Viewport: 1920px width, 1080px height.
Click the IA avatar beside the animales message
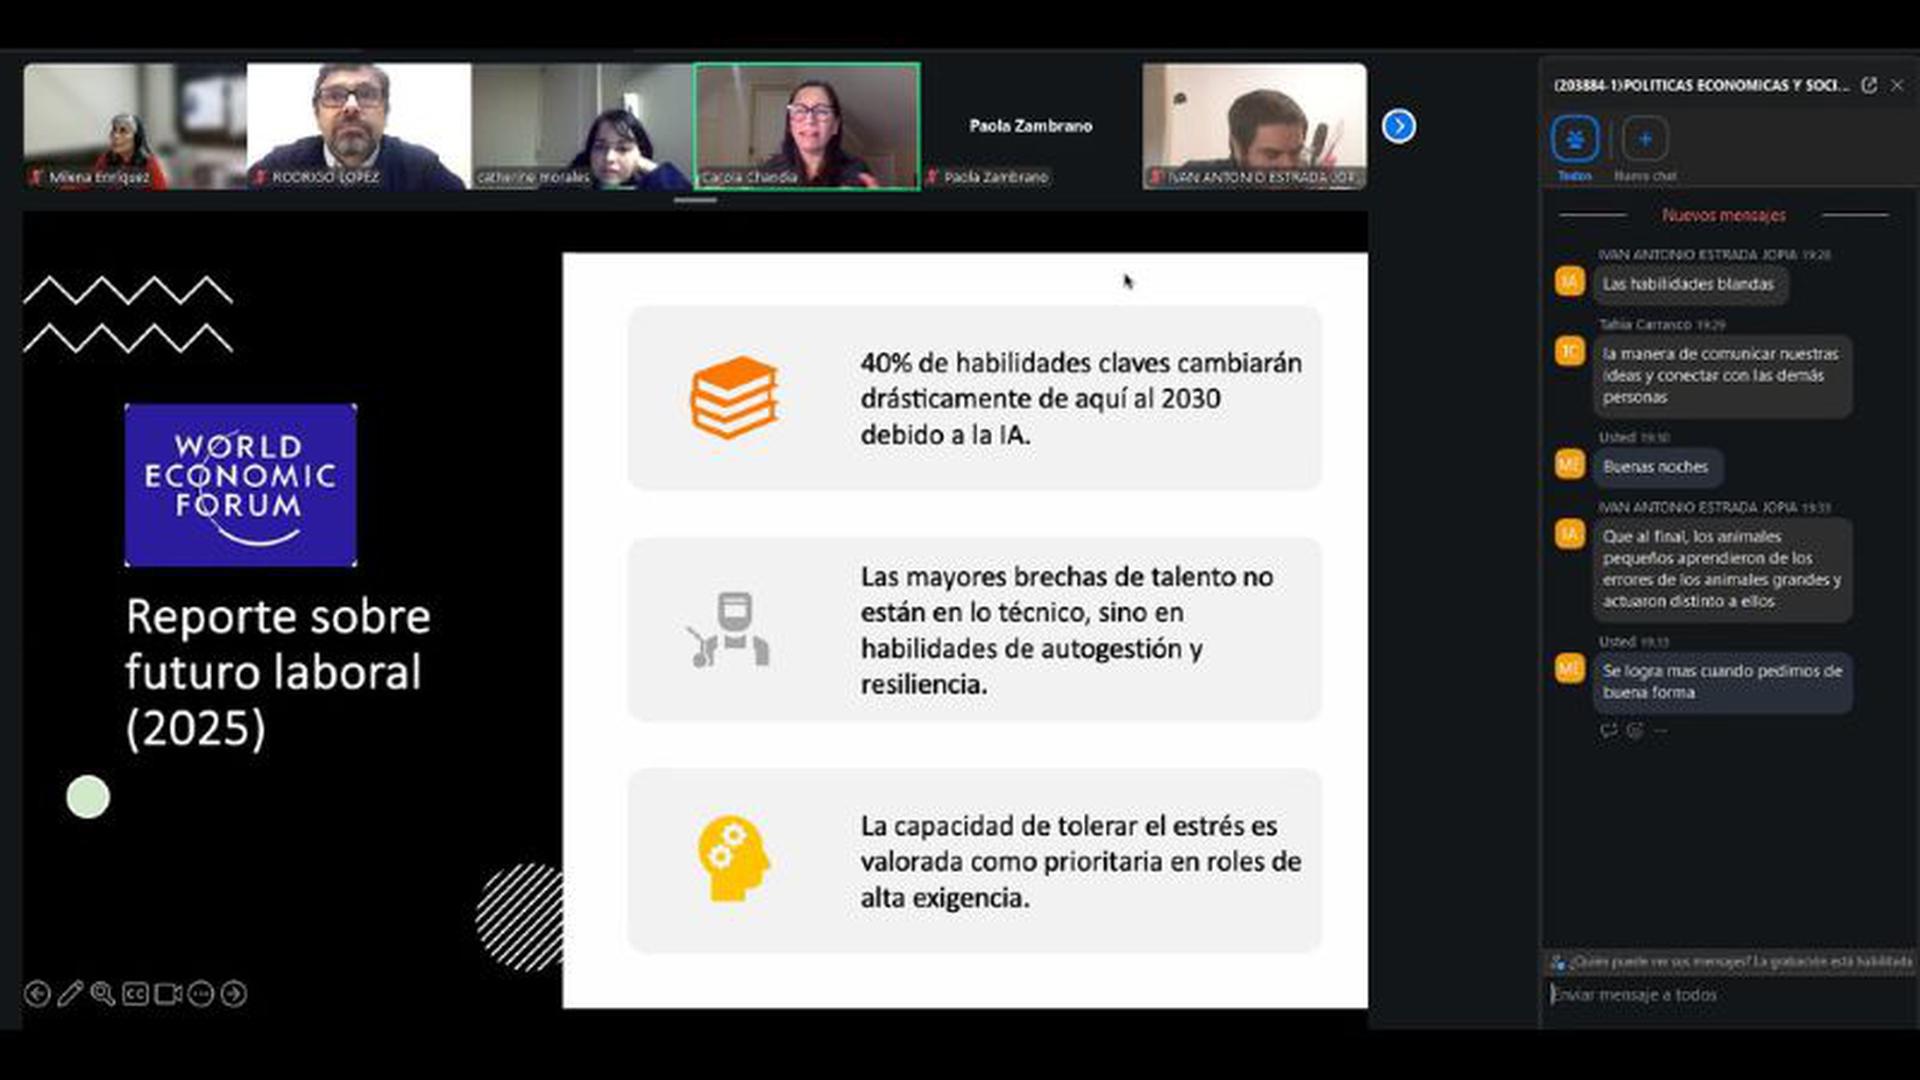pos(1569,534)
